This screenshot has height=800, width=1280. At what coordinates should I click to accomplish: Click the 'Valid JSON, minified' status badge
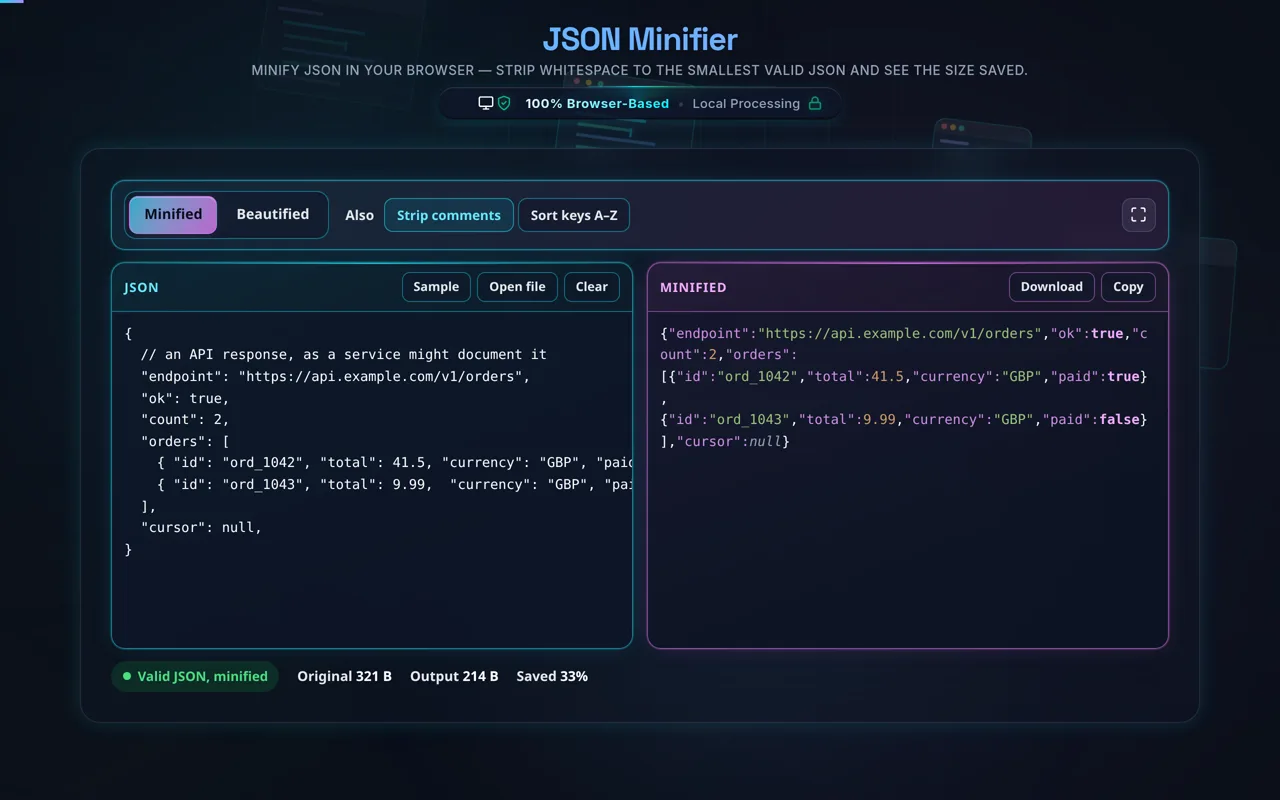pos(195,676)
